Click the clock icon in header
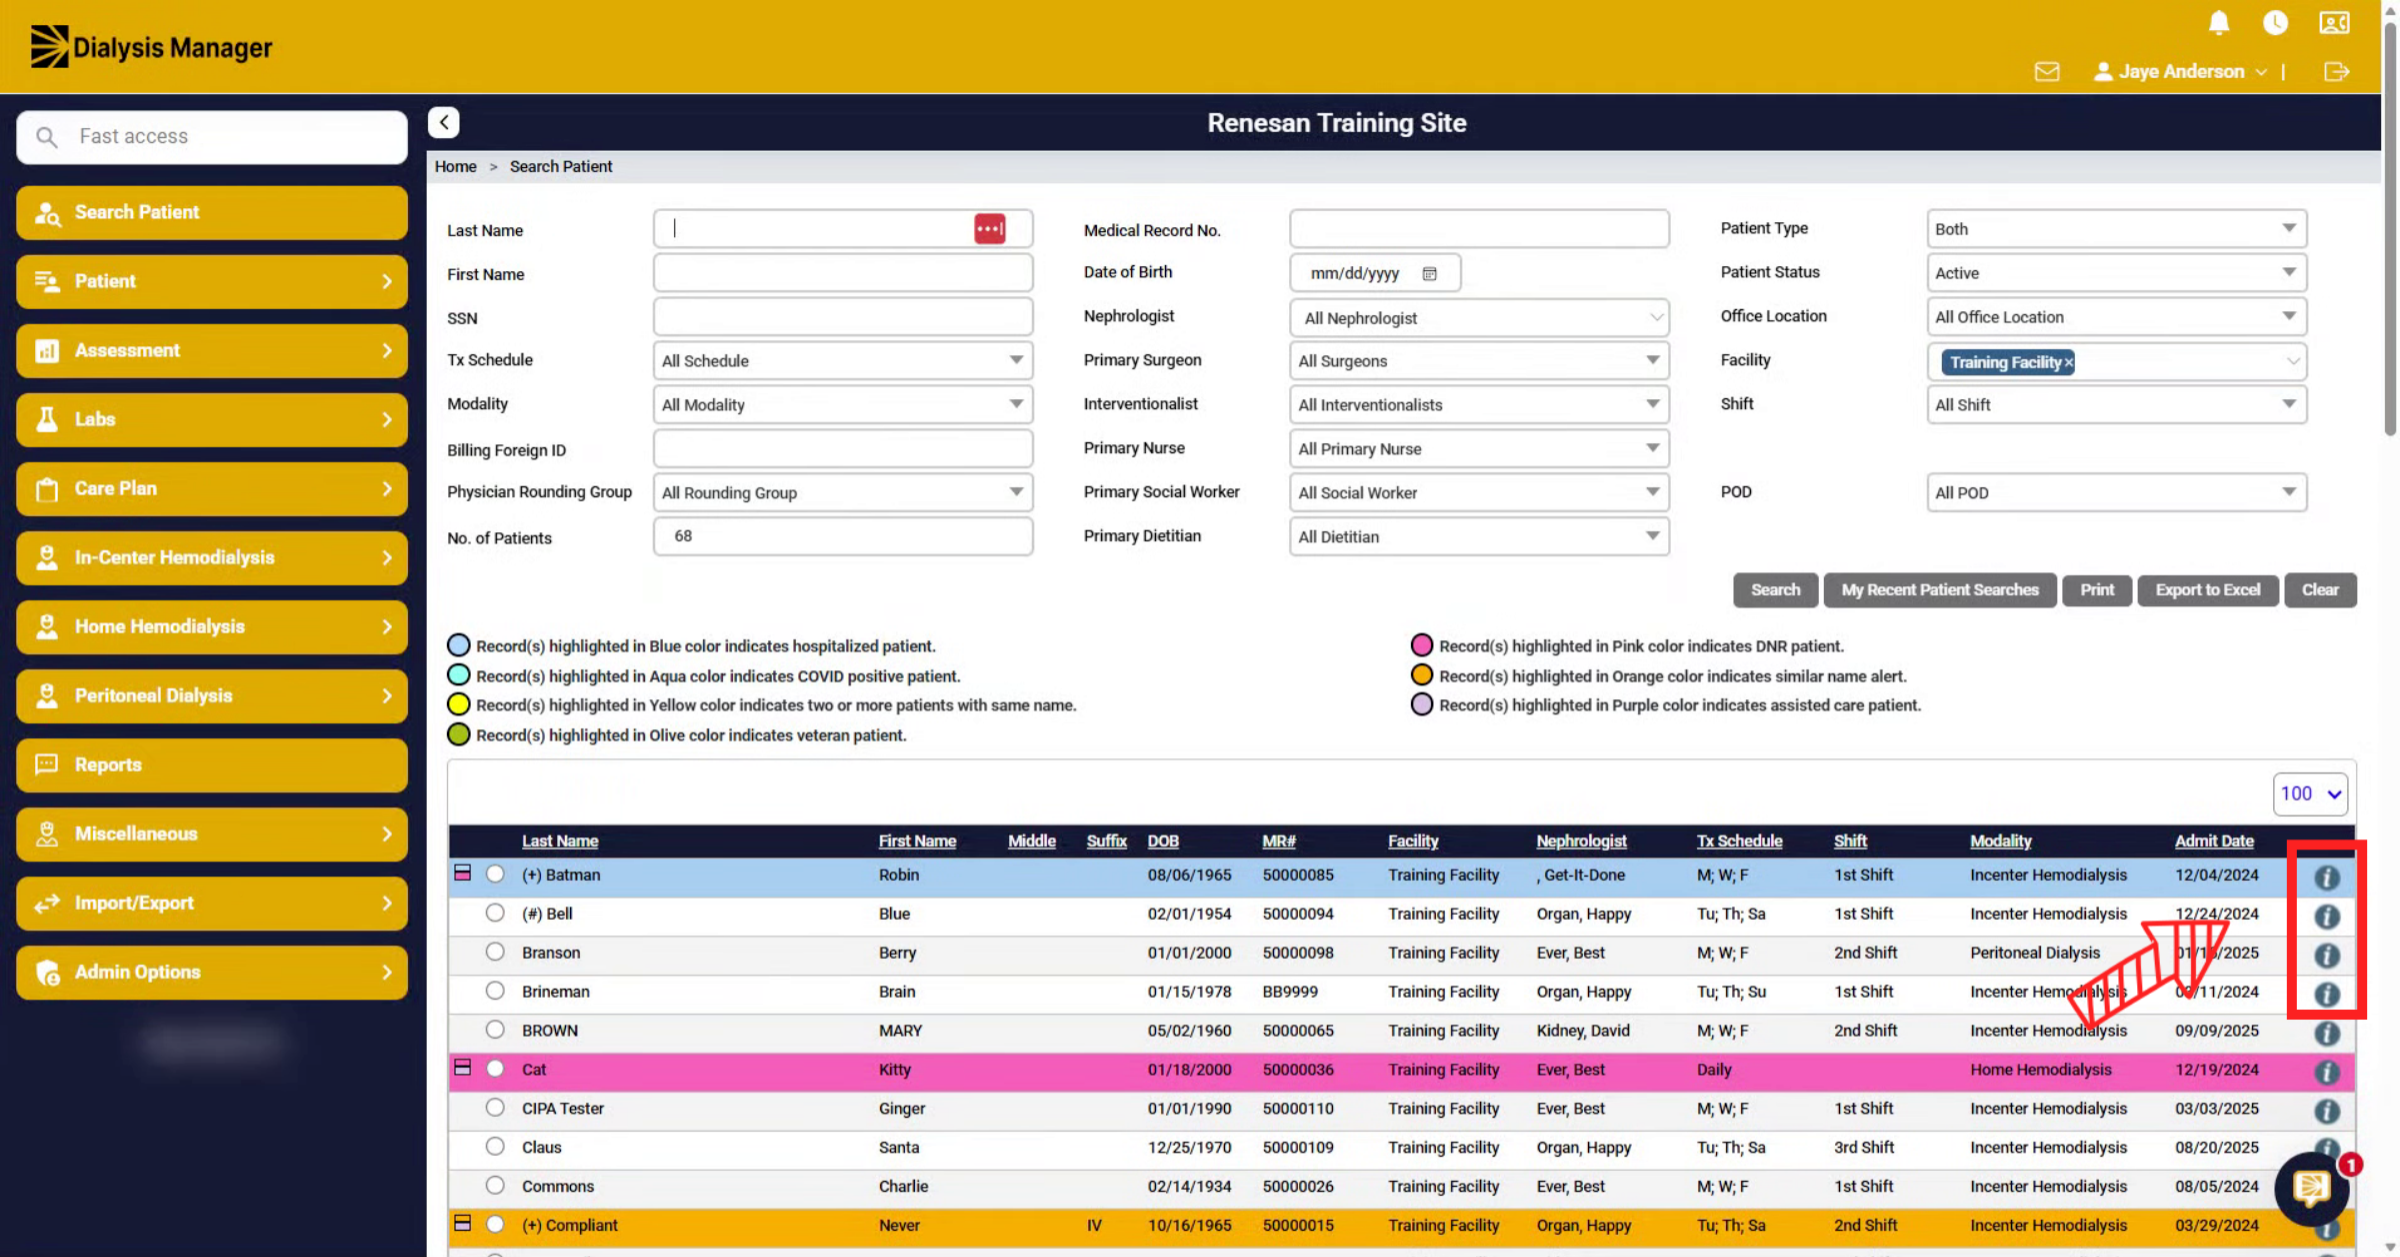Viewport: 2400px width, 1257px height. pyautogui.click(x=2275, y=22)
